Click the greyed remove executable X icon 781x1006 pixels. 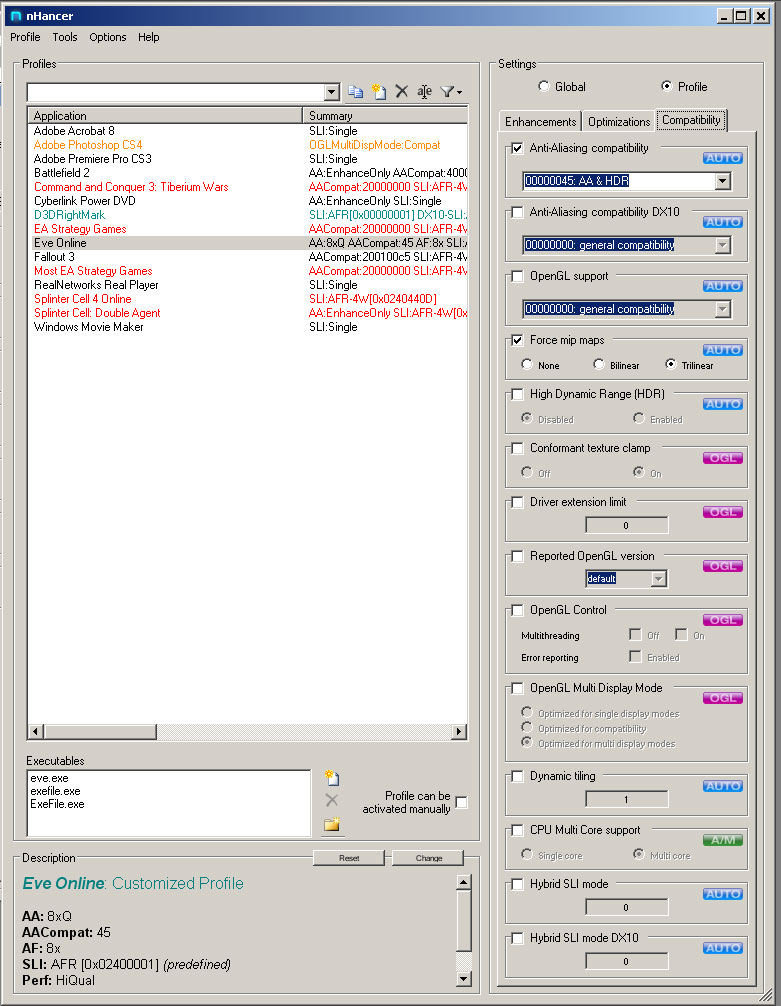[332, 800]
